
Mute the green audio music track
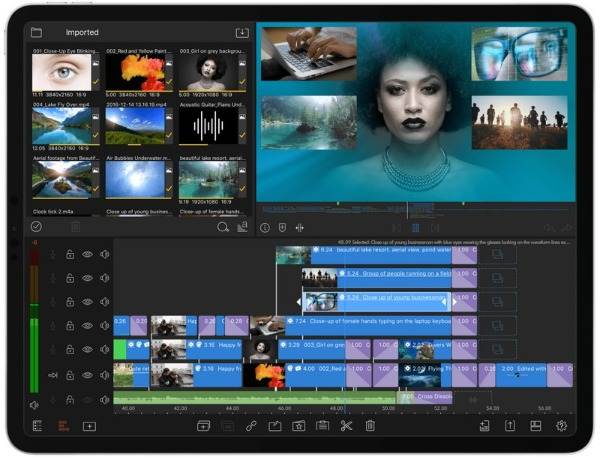tap(104, 400)
